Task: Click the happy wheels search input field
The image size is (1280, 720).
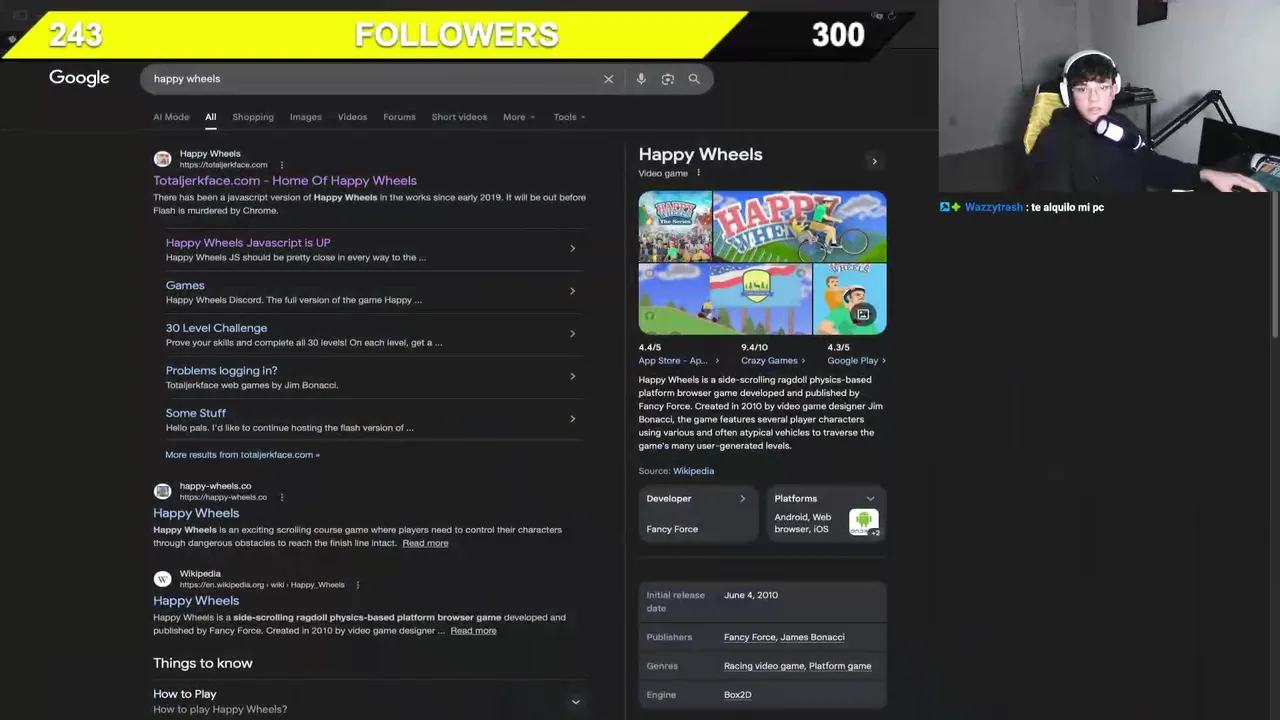Action: 370,79
